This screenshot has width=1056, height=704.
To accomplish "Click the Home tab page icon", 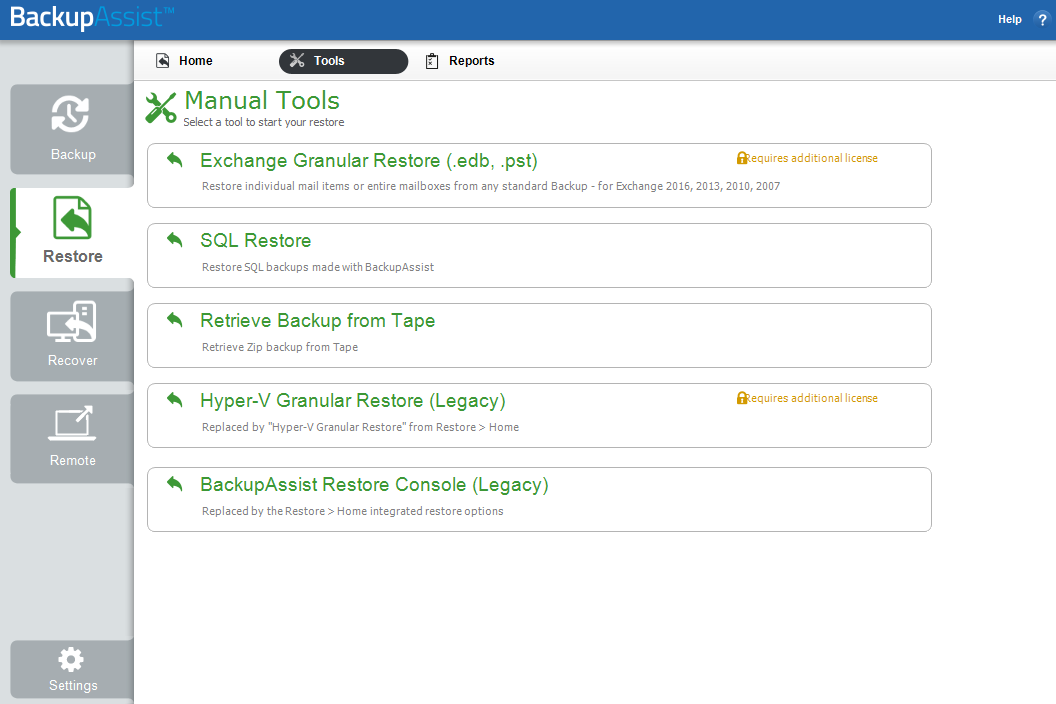I will (162, 61).
